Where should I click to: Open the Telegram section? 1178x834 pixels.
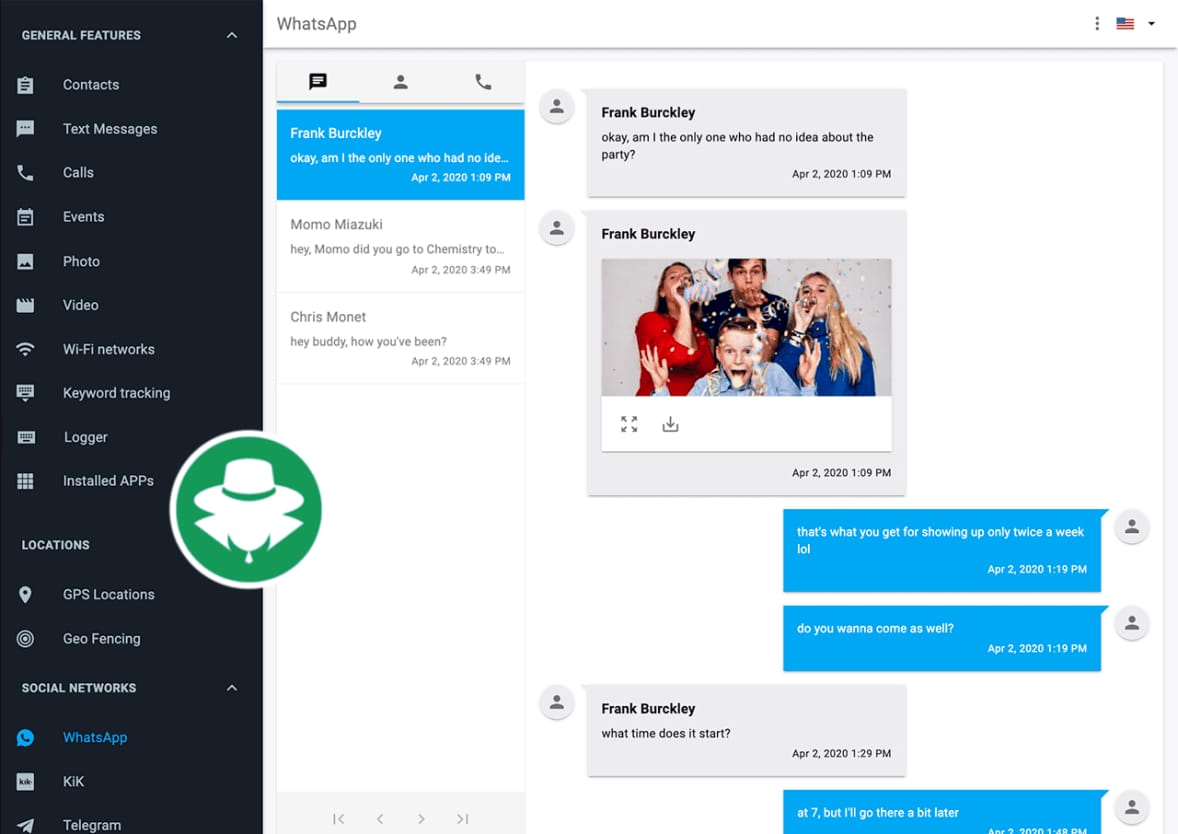(x=92, y=823)
